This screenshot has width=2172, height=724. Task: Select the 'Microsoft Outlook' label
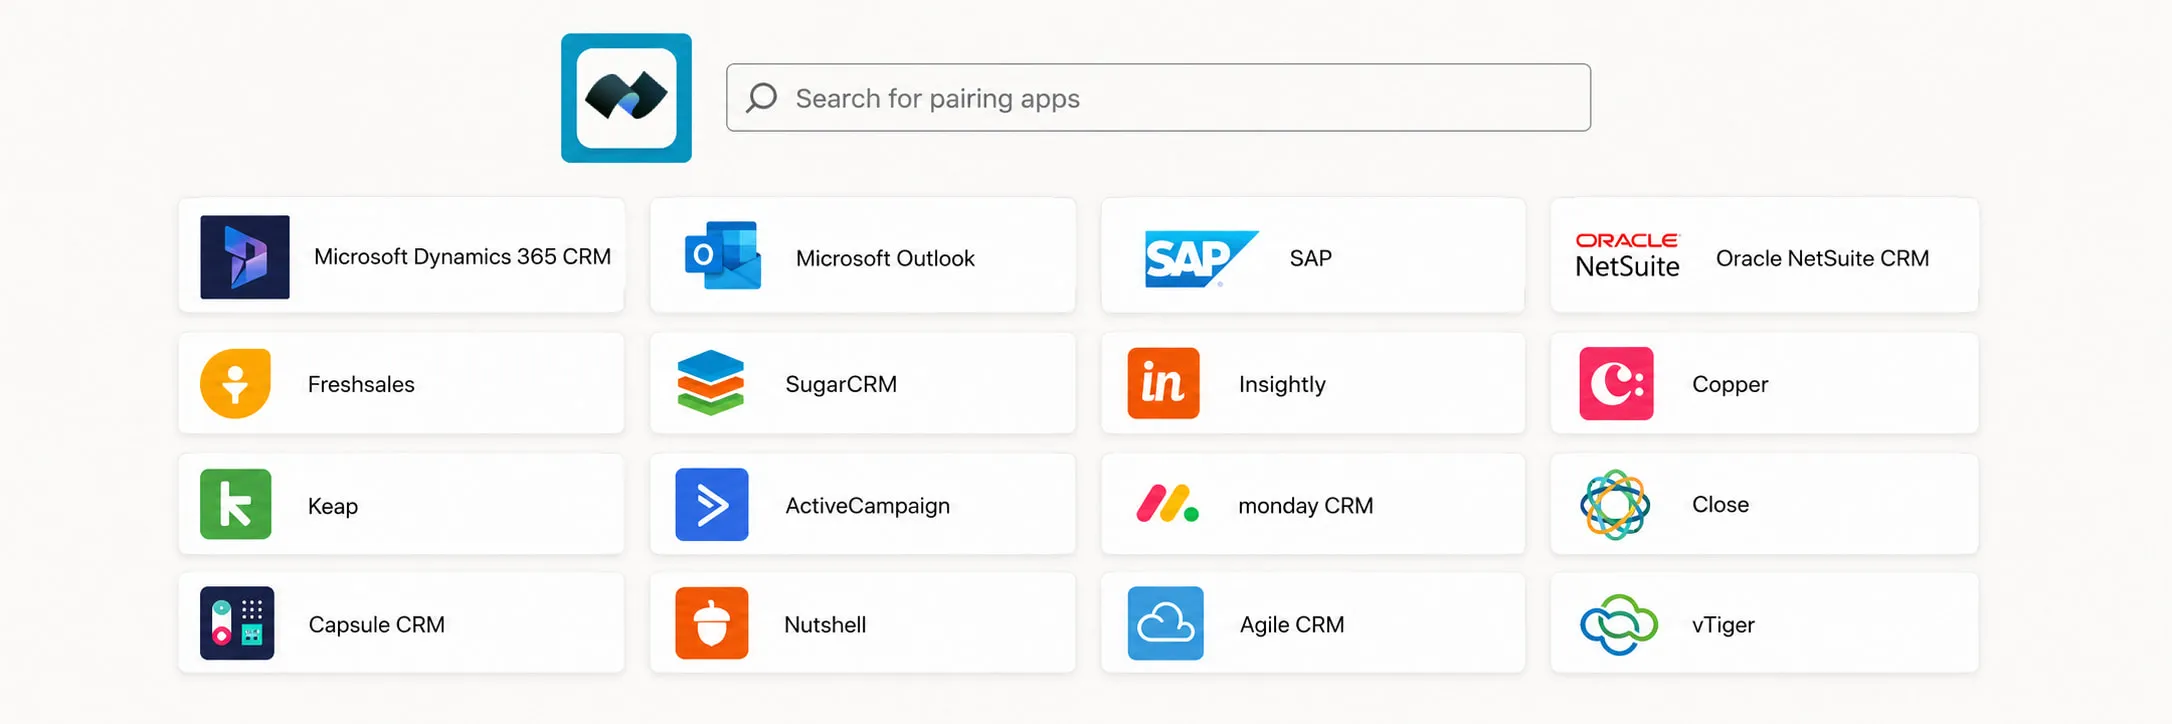tap(885, 258)
